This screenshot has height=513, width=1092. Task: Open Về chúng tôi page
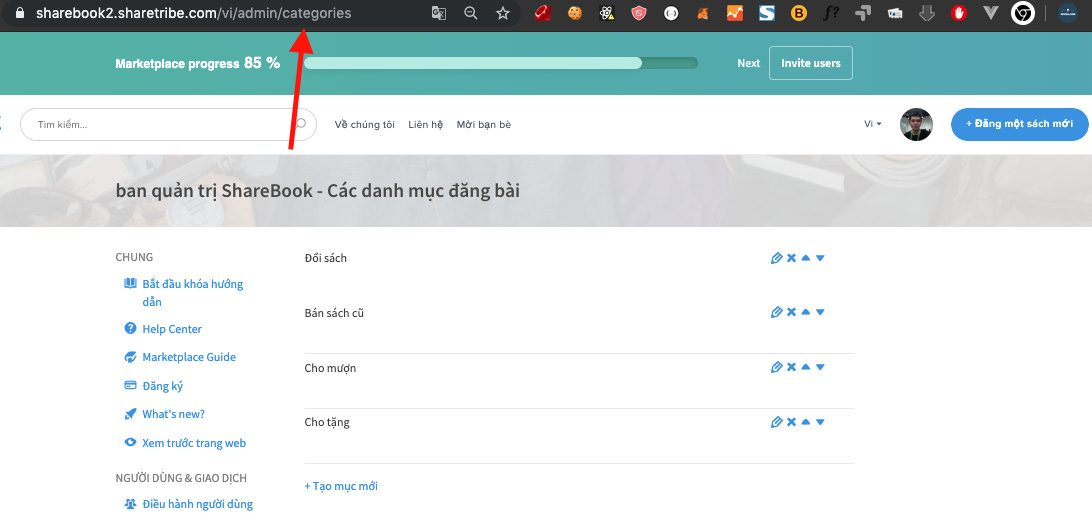[x=364, y=125]
